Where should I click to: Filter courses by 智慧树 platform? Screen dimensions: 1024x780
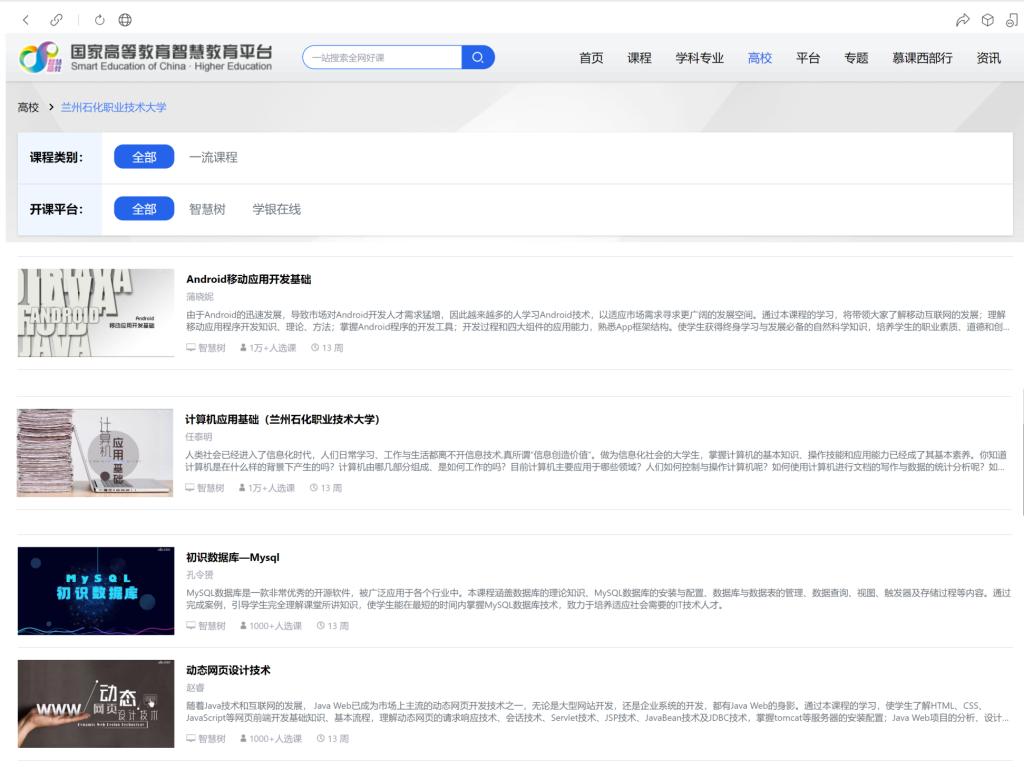click(207, 209)
